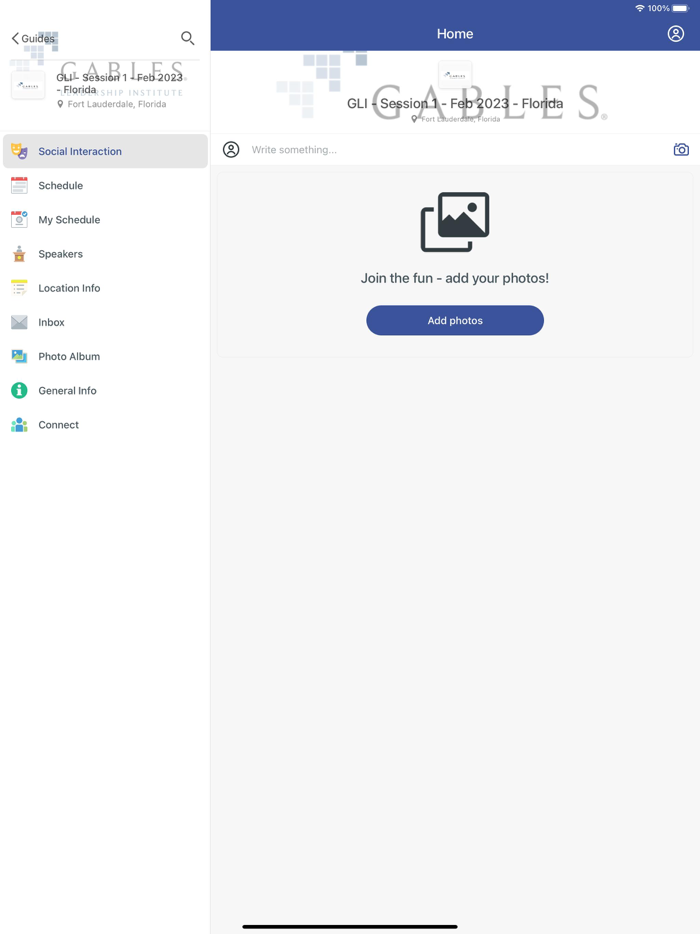This screenshot has height=934, width=700.
Task: Click the Home title in header
Action: pos(455,34)
